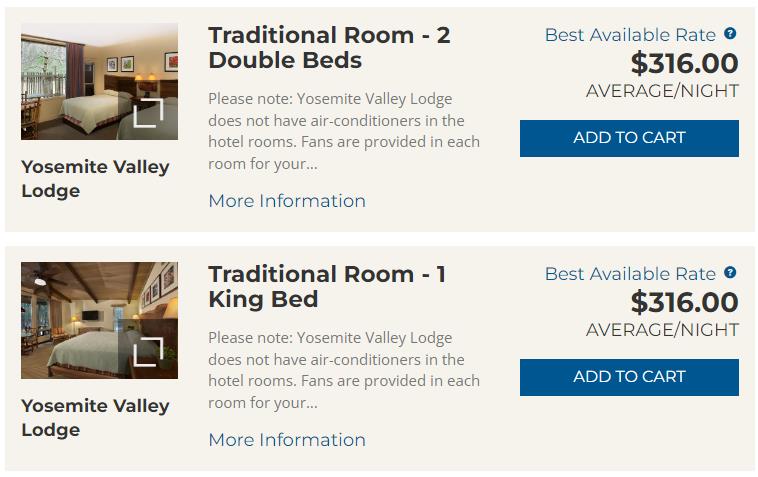Expand photo icon on 1 King Bed image
This screenshot has height=477, width=758.
click(148, 352)
